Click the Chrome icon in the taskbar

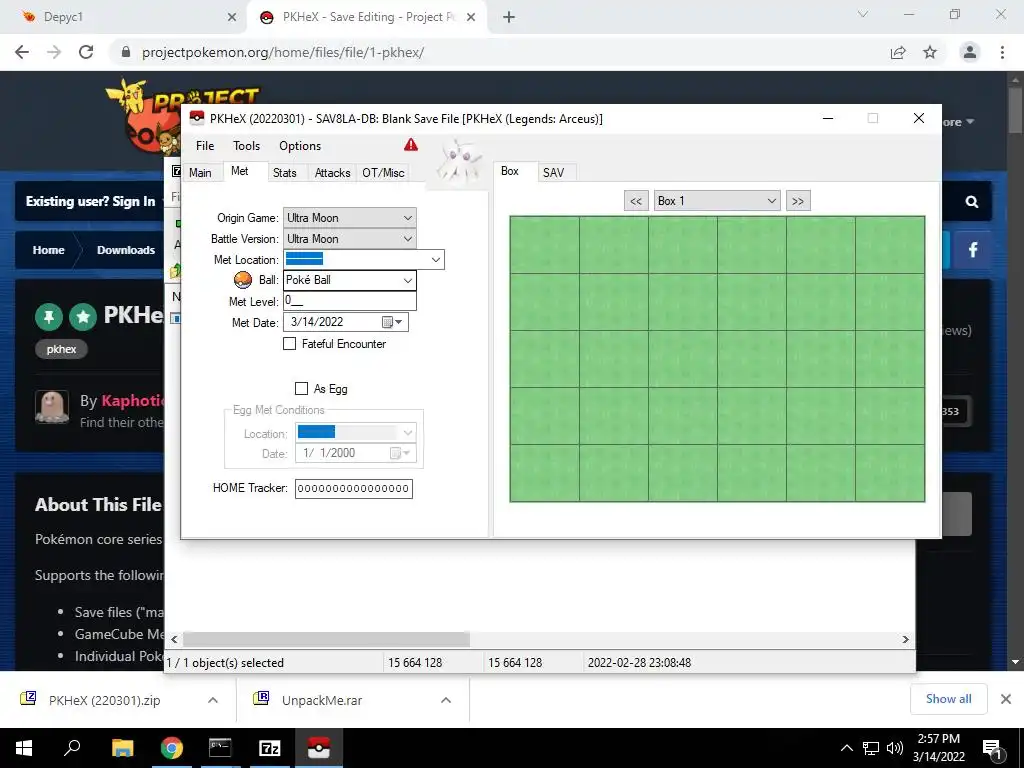(171, 748)
